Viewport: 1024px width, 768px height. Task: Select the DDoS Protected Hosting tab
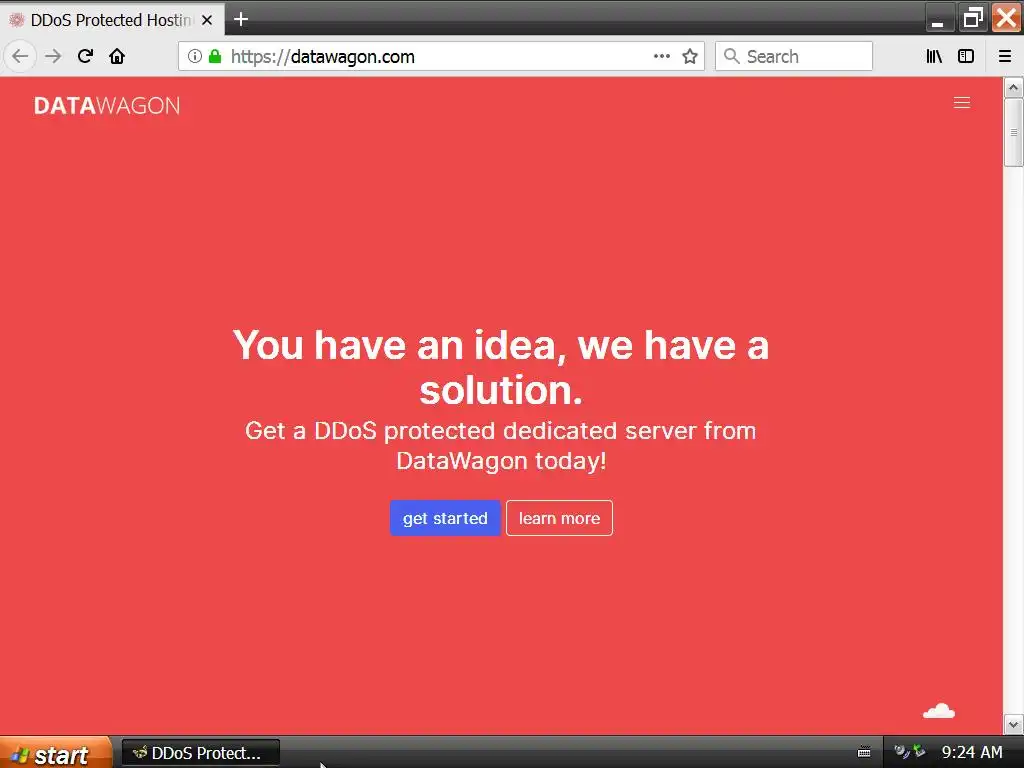[x=112, y=20]
